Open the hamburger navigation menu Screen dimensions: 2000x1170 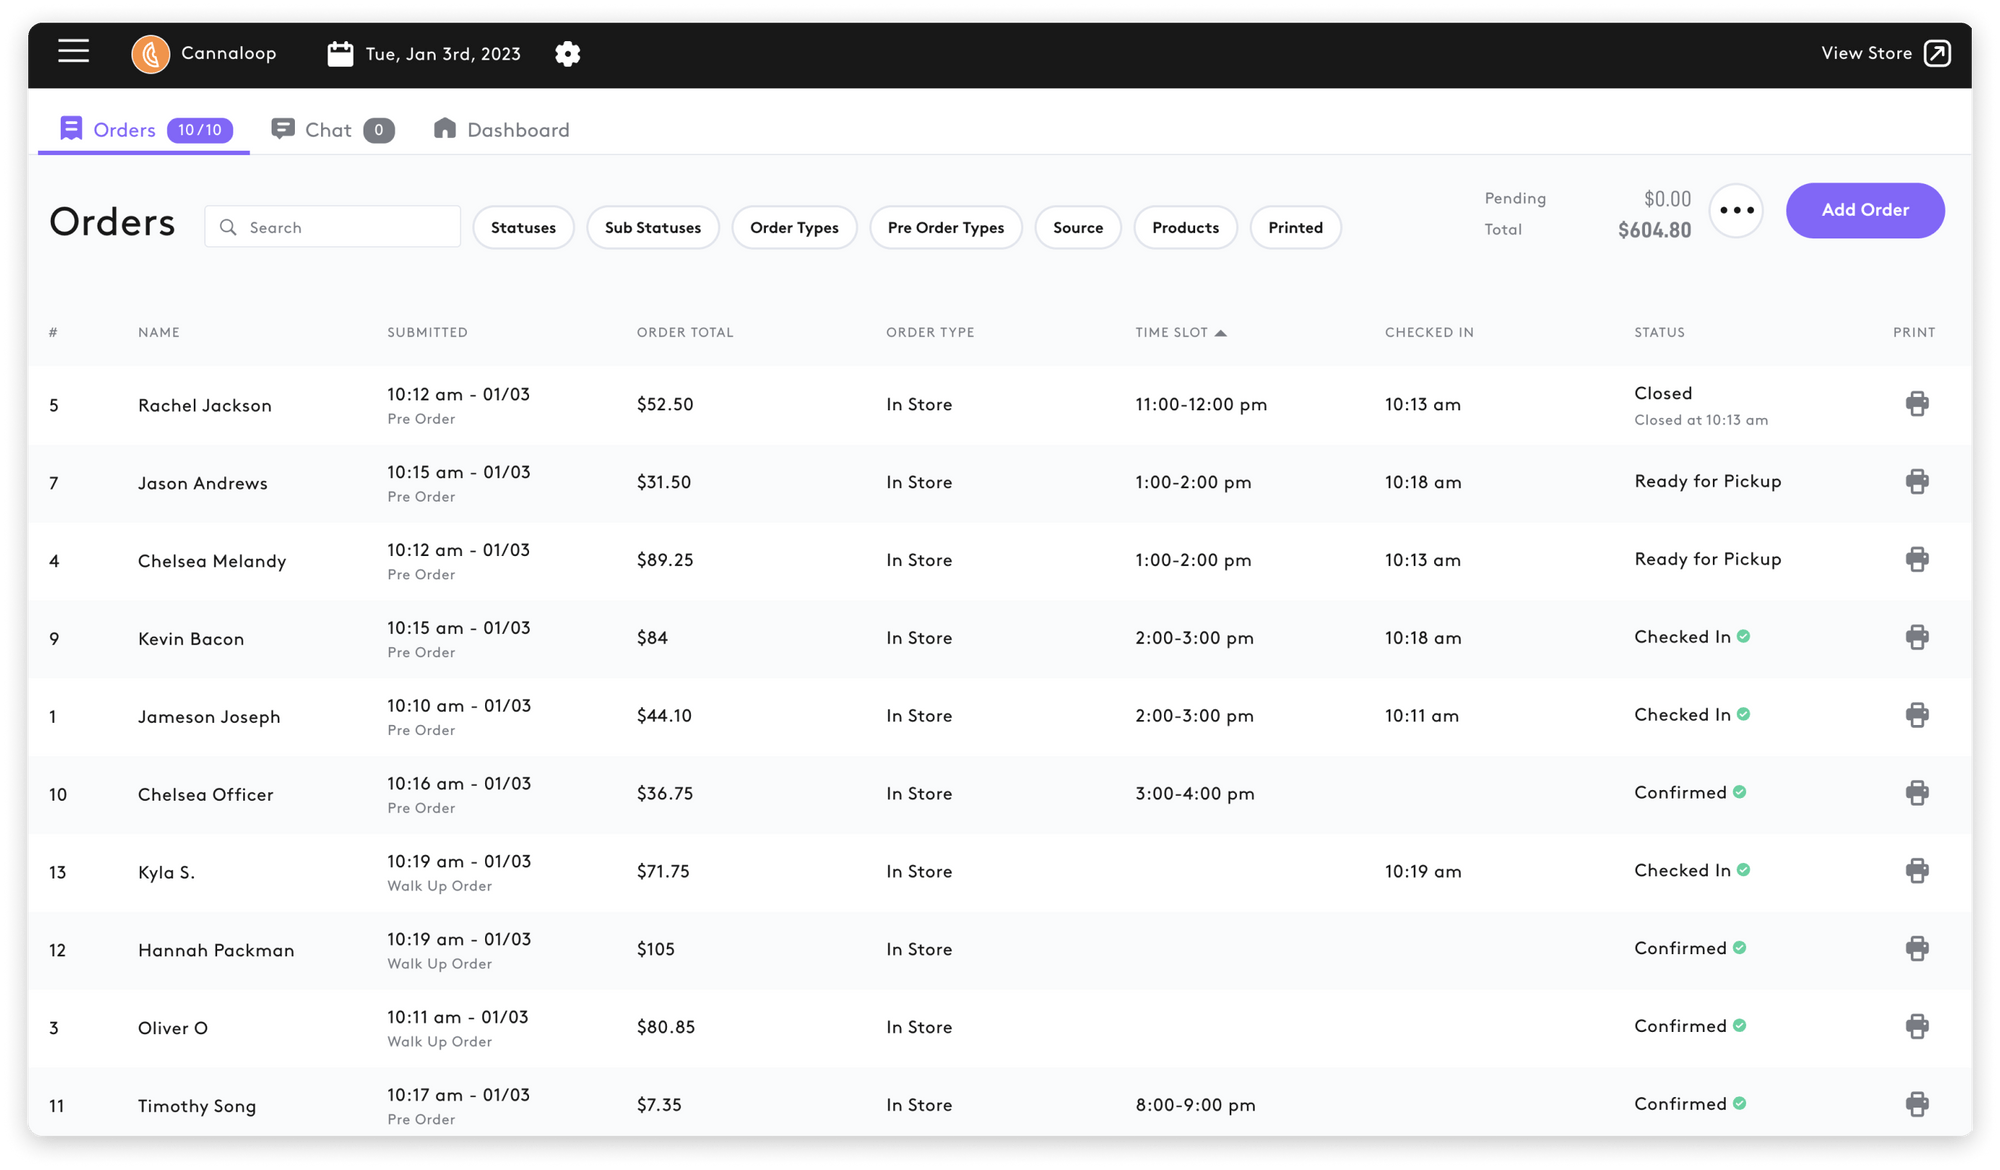click(73, 52)
